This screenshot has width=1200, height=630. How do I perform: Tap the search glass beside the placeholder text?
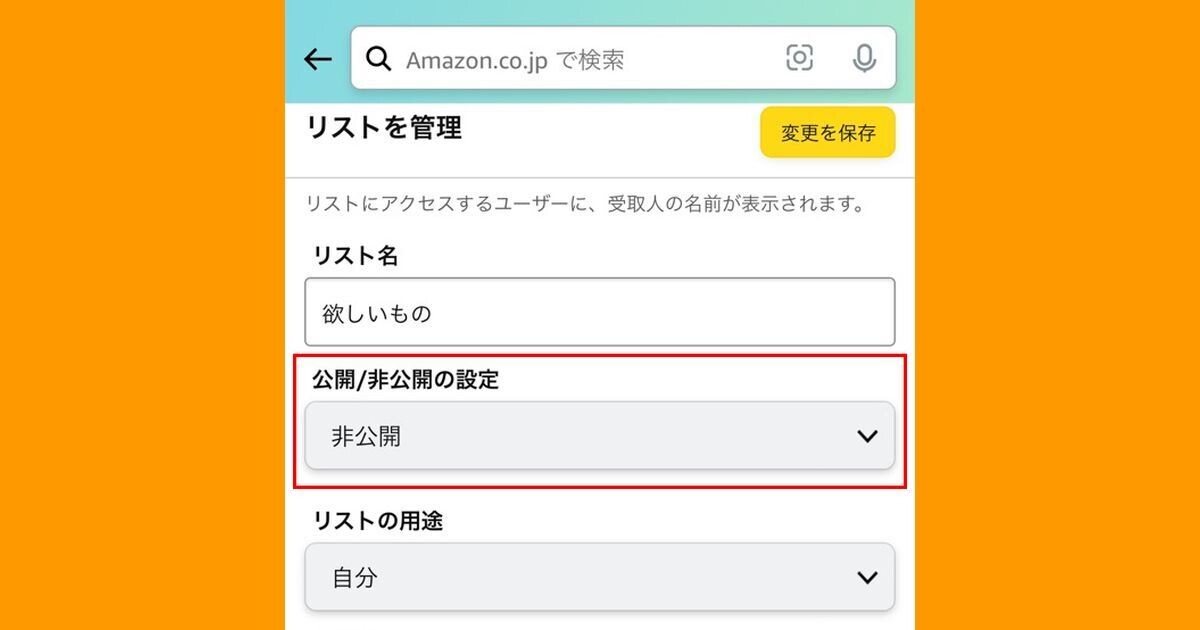tap(378, 59)
